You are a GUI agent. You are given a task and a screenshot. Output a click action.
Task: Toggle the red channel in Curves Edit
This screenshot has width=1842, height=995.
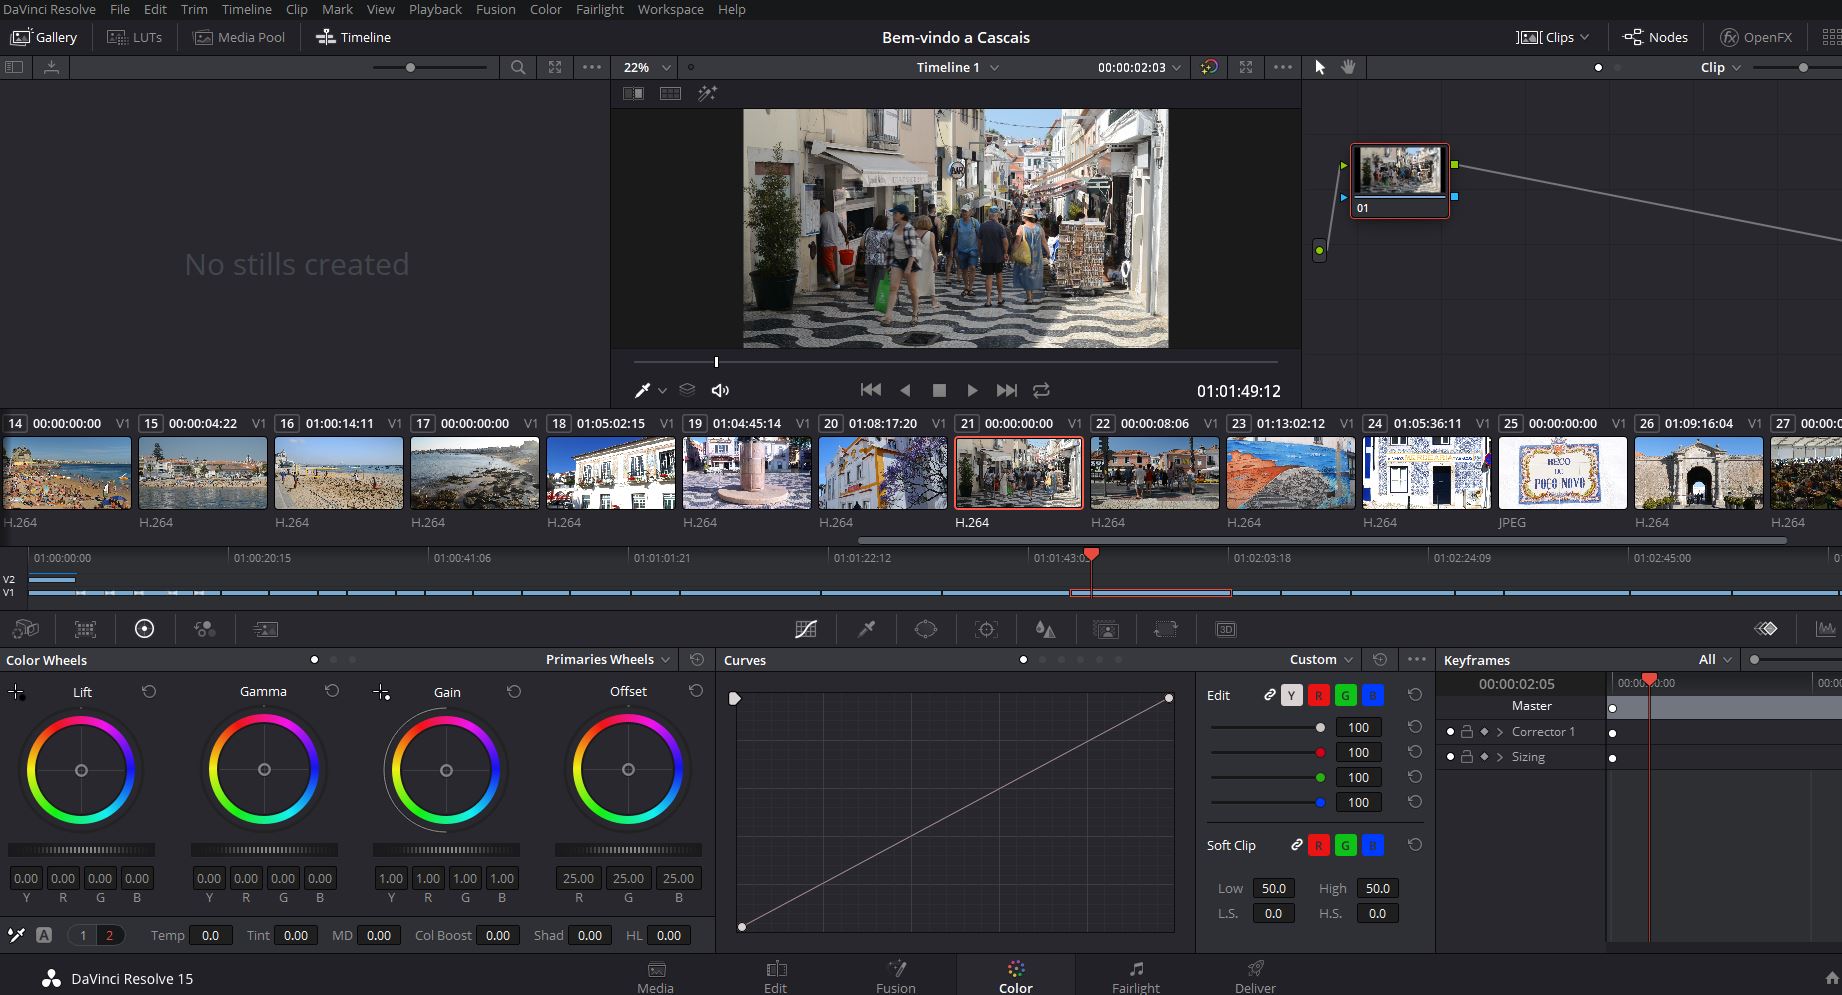click(1318, 695)
